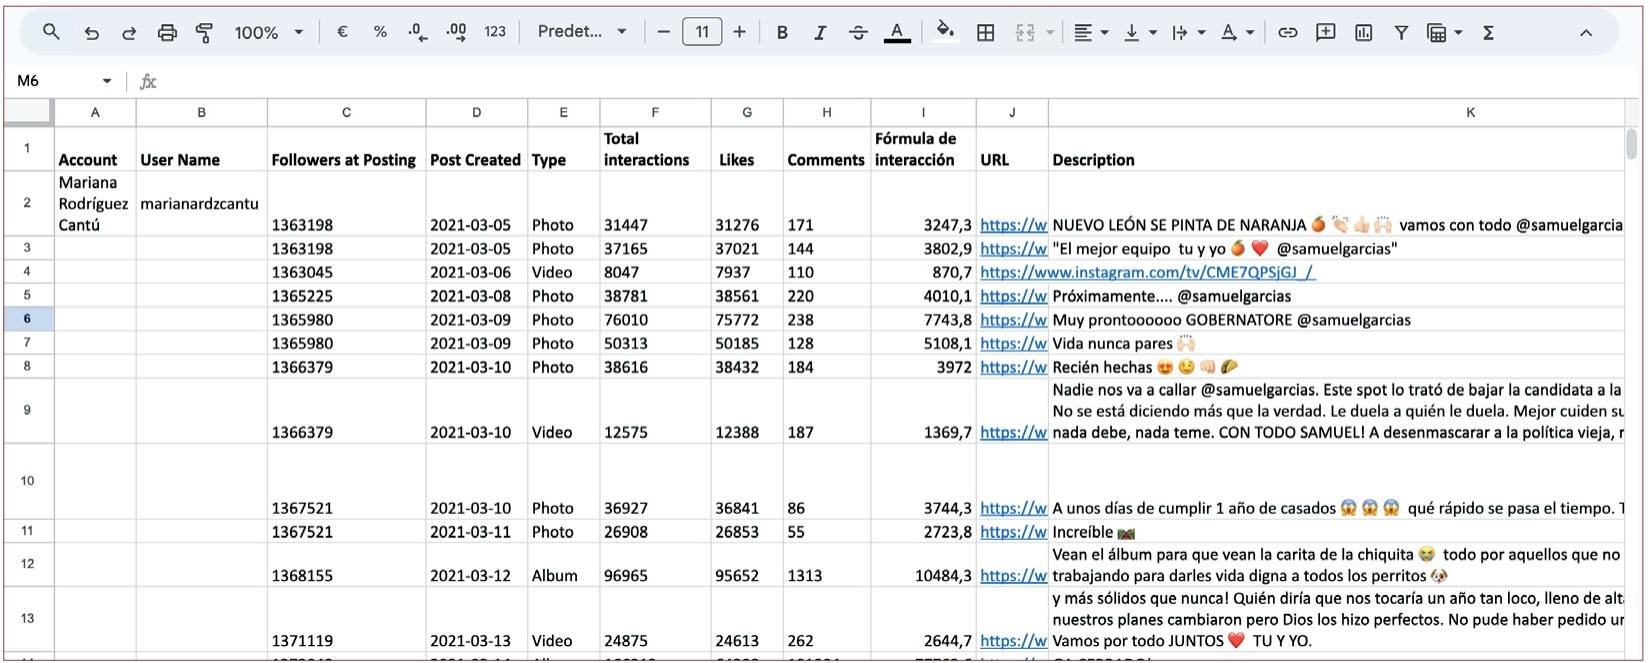Open the fill color paint bucket

point(944,32)
